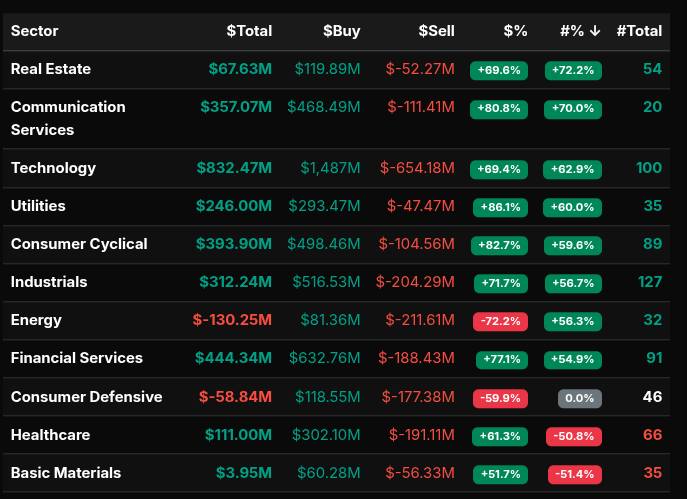Viewport: 687px width, 499px height.
Task: Select Basic Materials sector name
Action: pyautogui.click(x=66, y=473)
